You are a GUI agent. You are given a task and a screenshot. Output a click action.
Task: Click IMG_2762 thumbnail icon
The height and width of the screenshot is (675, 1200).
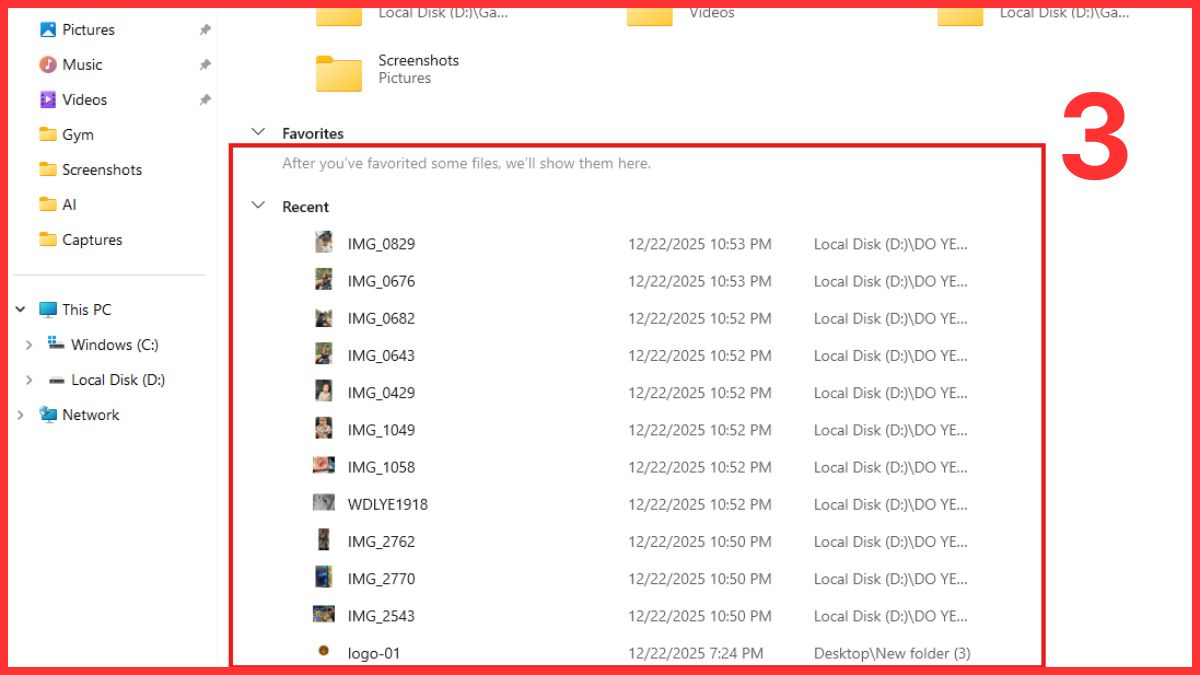[323, 540]
